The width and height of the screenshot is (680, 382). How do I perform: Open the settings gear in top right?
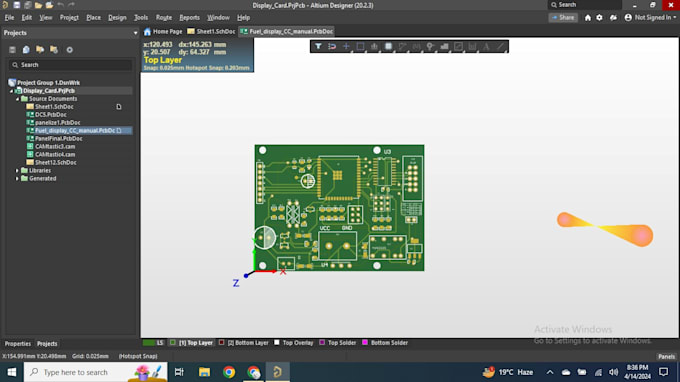(599, 18)
